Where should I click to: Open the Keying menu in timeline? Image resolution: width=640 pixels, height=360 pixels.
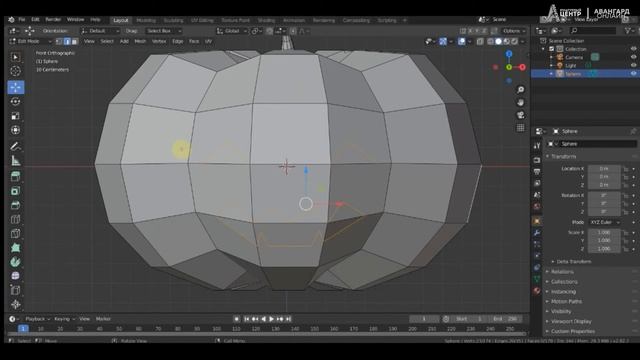point(64,319)
